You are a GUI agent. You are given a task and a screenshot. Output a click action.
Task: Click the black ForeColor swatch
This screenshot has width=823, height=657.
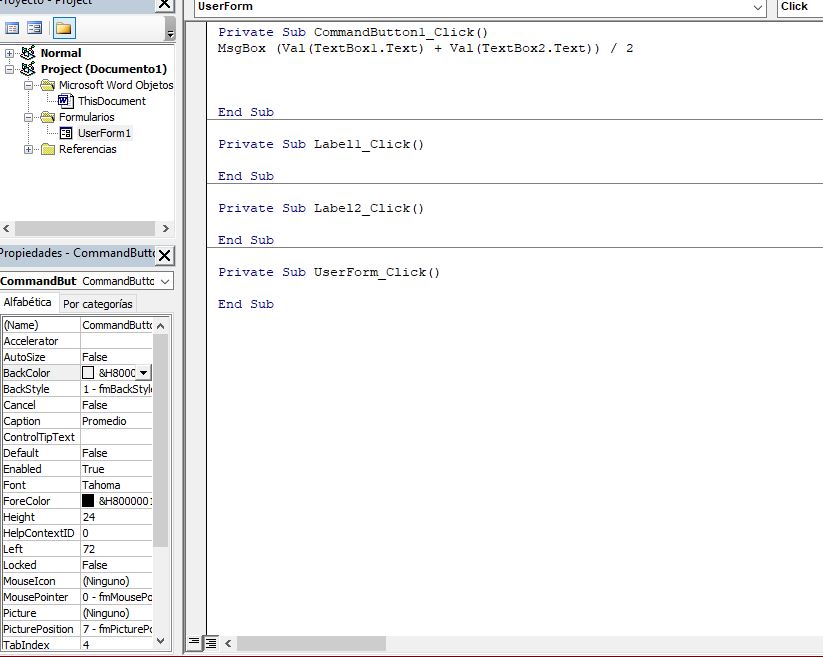pos(88,501)
